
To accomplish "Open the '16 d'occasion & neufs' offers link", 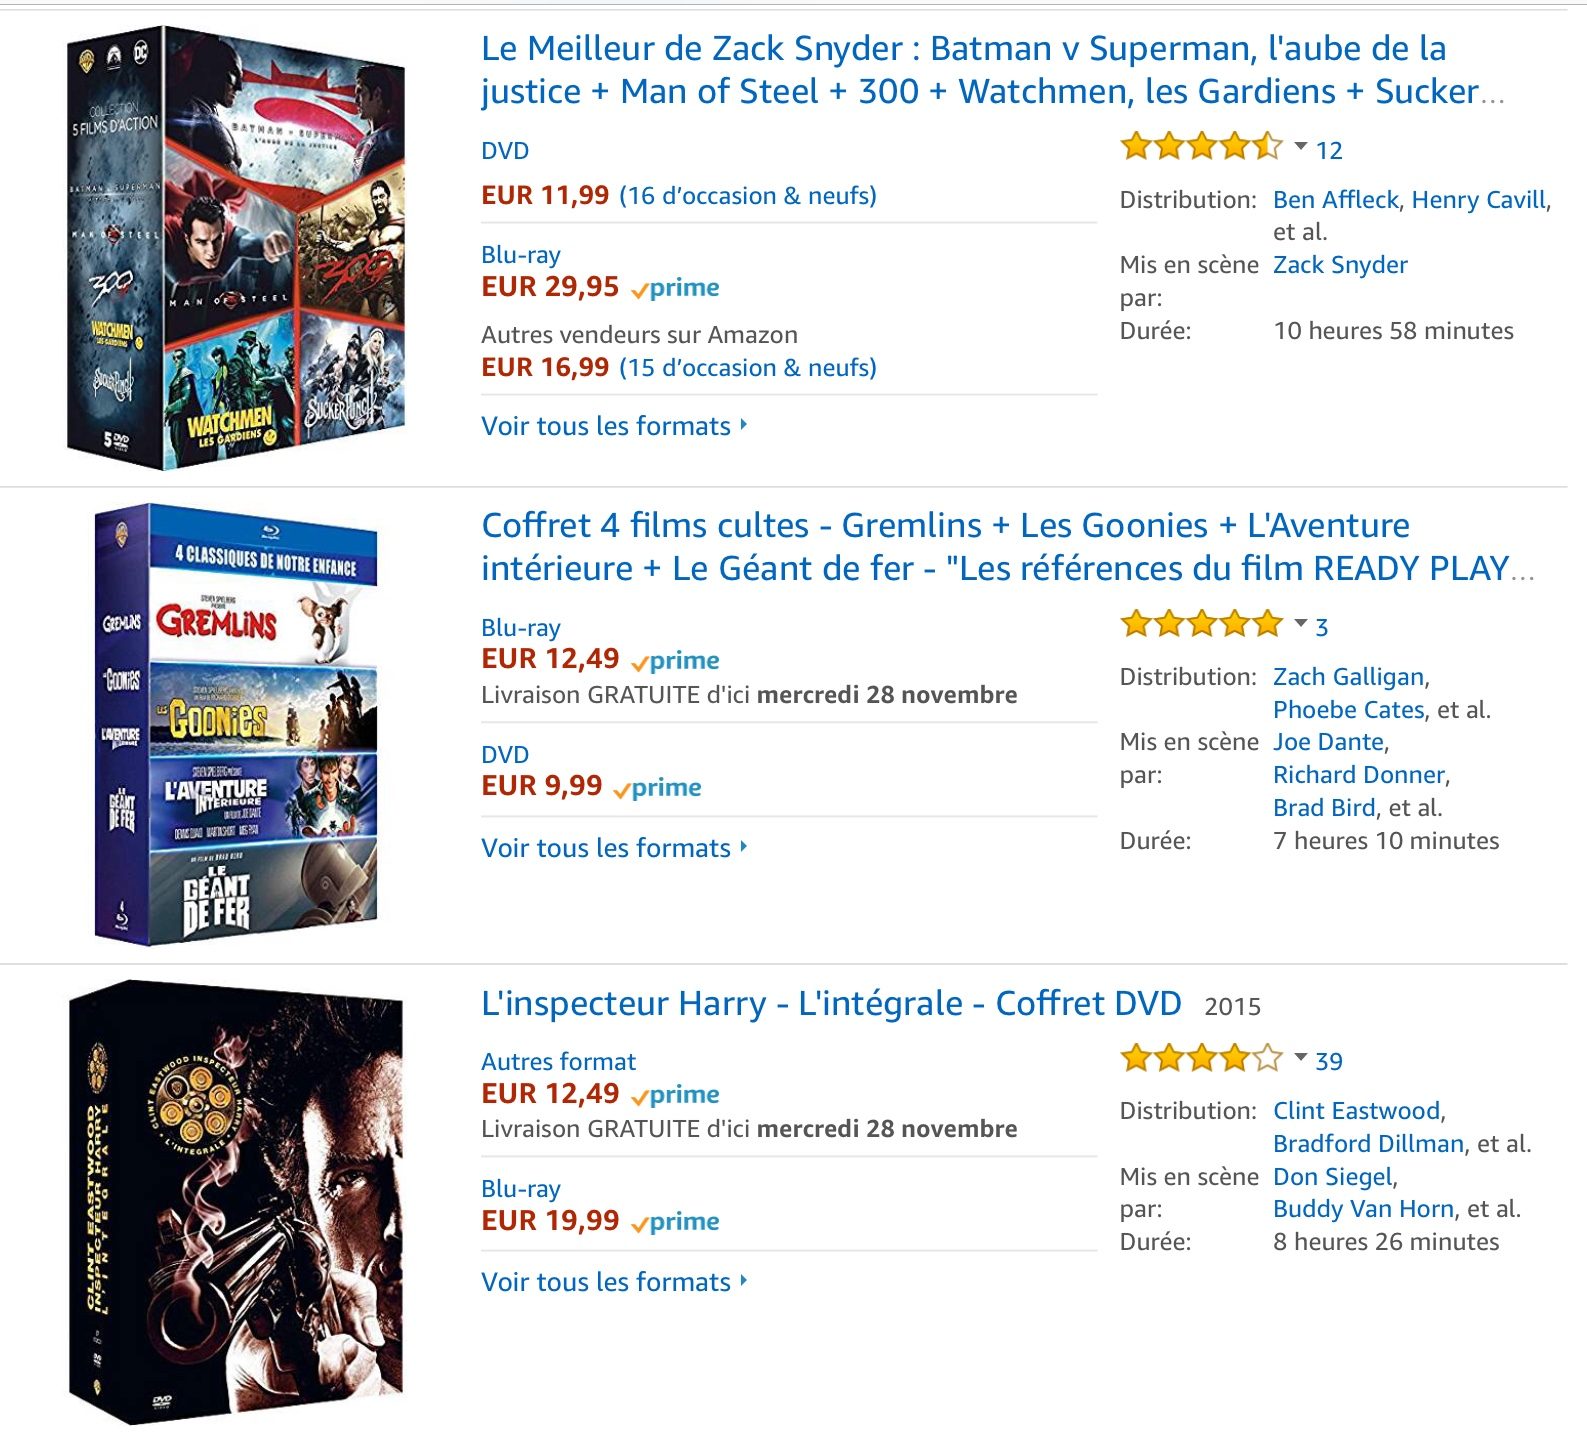I will tap(747, 196).
